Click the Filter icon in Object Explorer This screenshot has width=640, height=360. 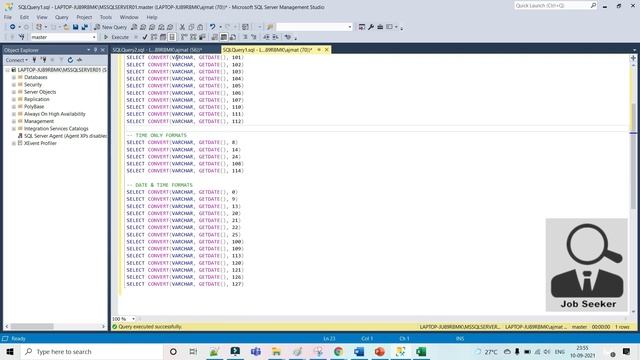point(61,60)
